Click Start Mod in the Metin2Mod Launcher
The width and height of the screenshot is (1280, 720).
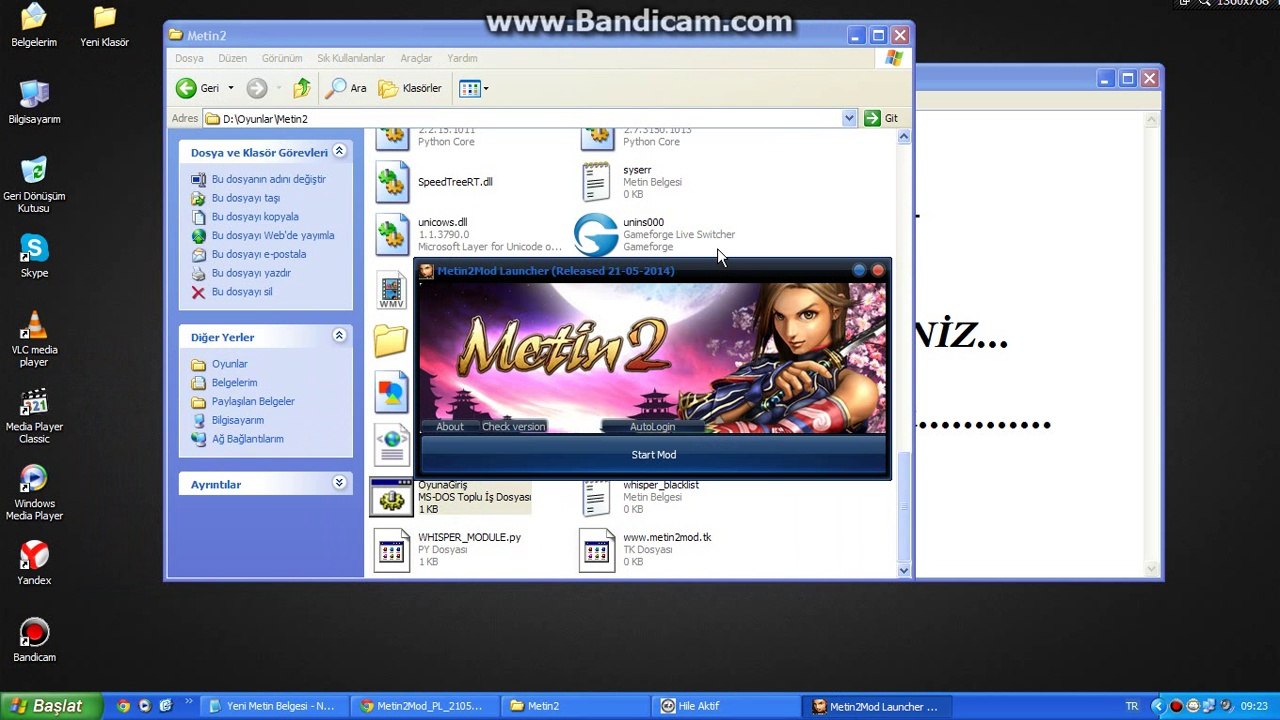[654, 455]
